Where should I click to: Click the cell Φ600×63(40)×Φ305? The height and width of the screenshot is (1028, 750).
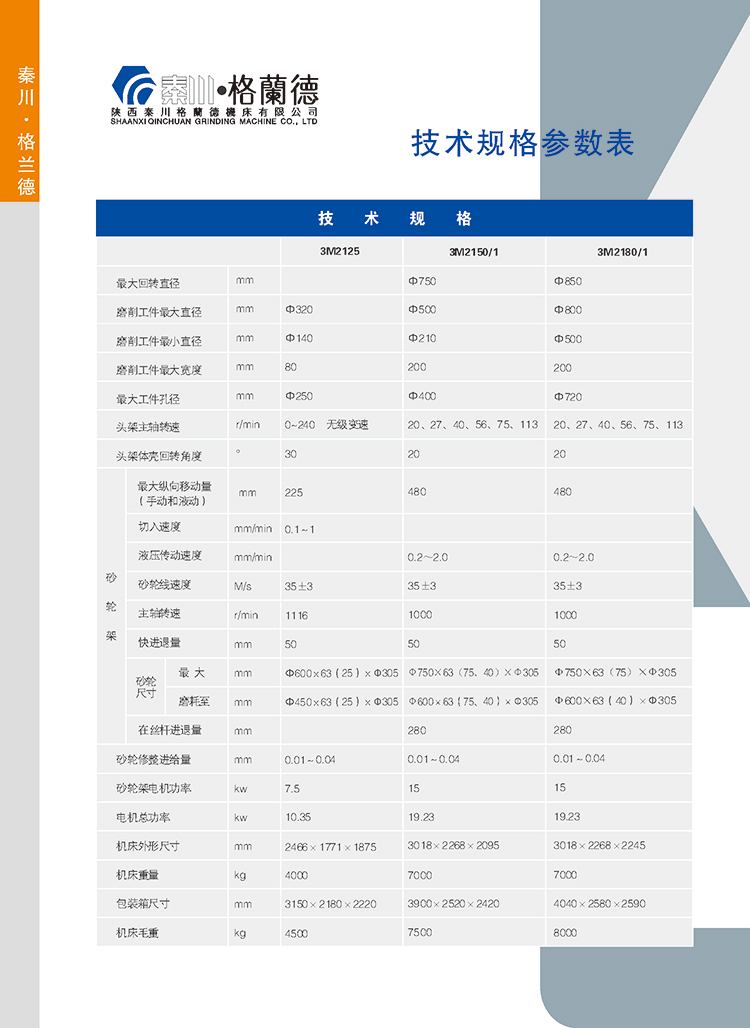[615, 700]
